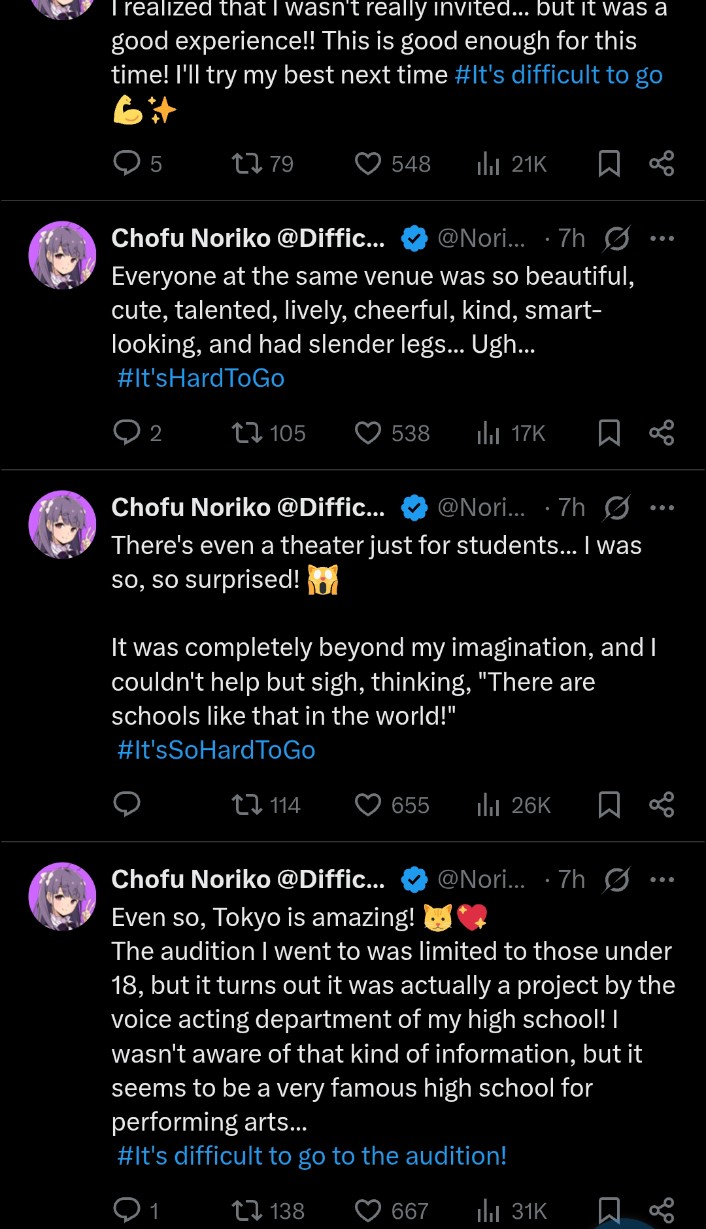
Task: Reply to the tweet with 5 replies
Action: point(126,163)
